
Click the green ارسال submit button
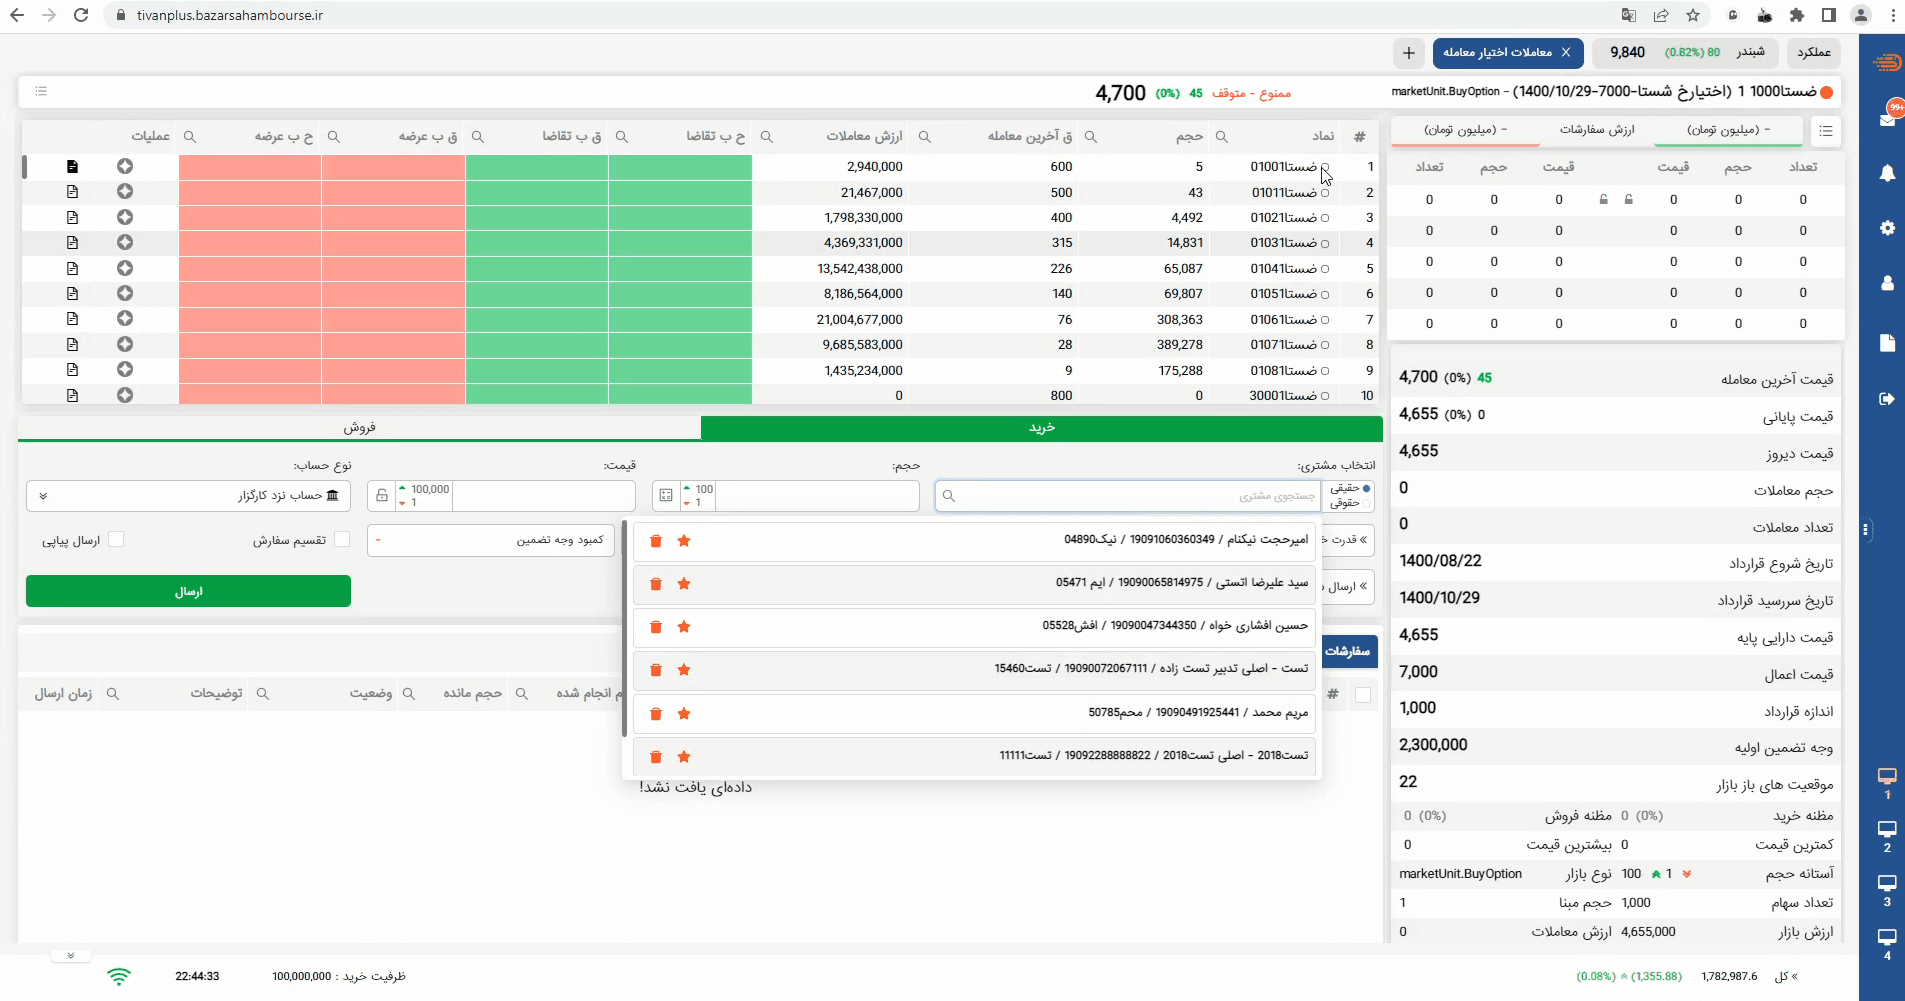pos(188,591)
